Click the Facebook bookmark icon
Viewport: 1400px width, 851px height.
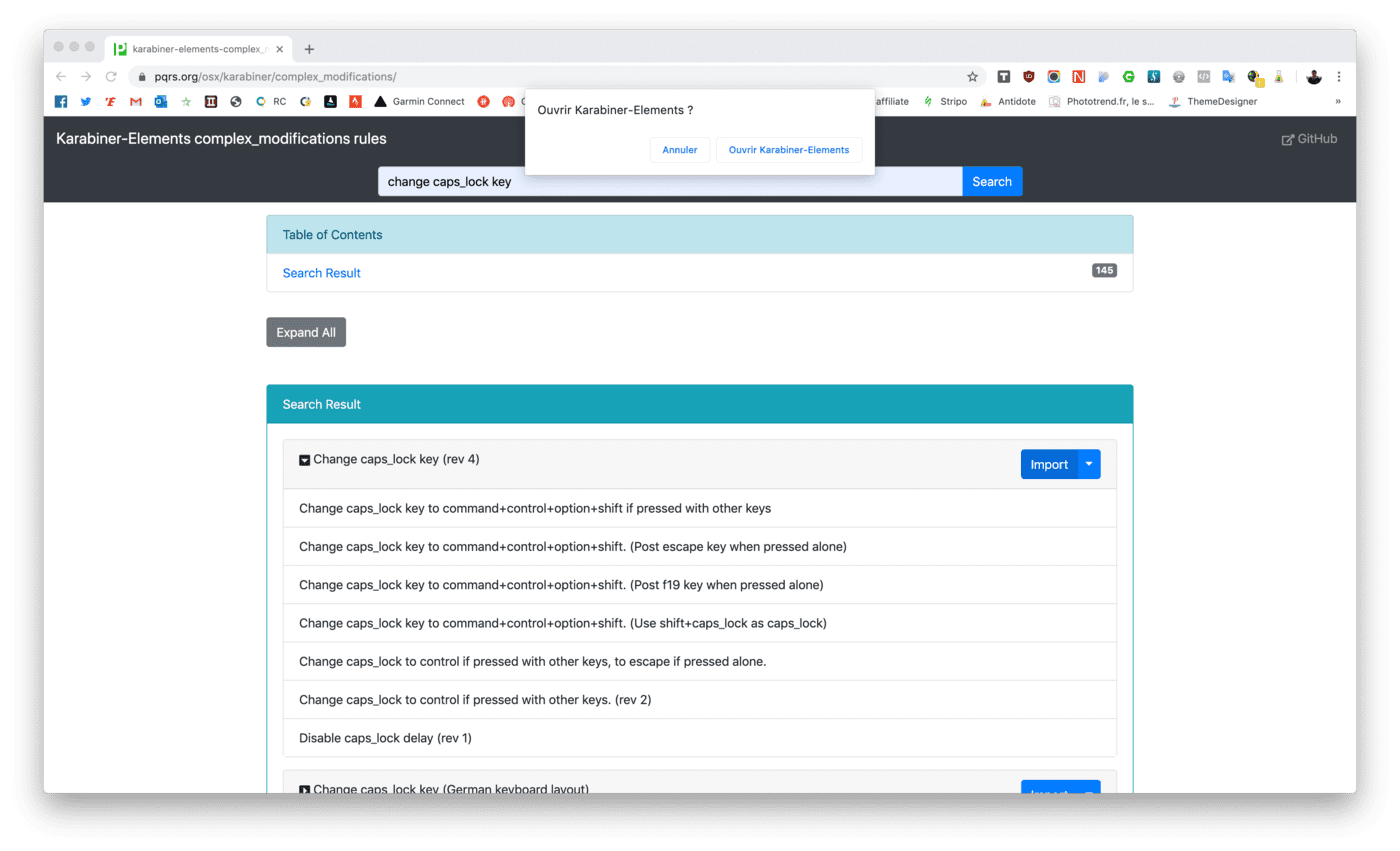[61, 101]
